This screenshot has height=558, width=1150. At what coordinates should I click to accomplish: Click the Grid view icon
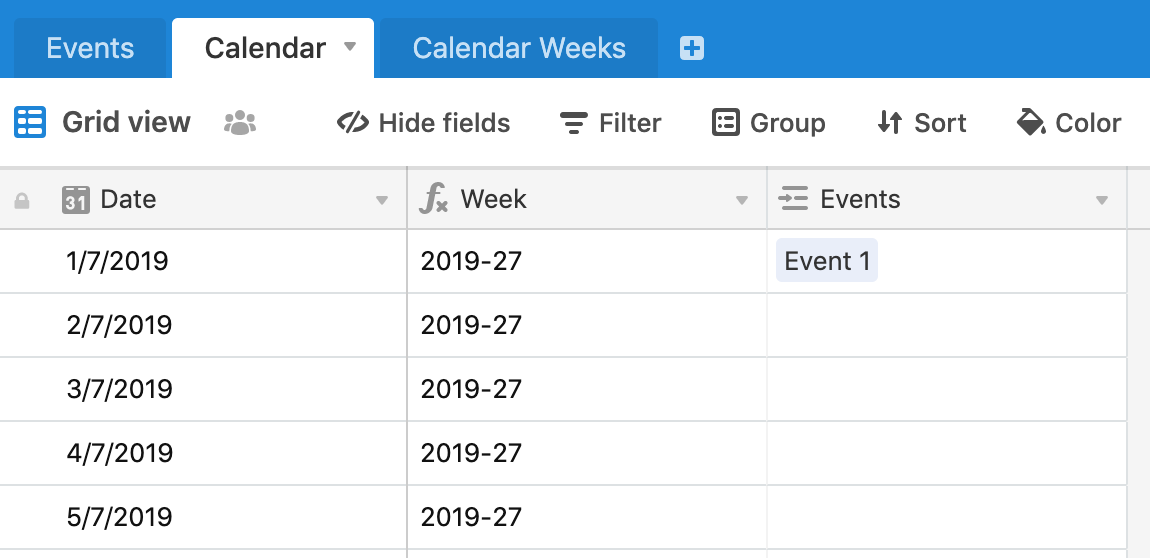tap(30, 122)
